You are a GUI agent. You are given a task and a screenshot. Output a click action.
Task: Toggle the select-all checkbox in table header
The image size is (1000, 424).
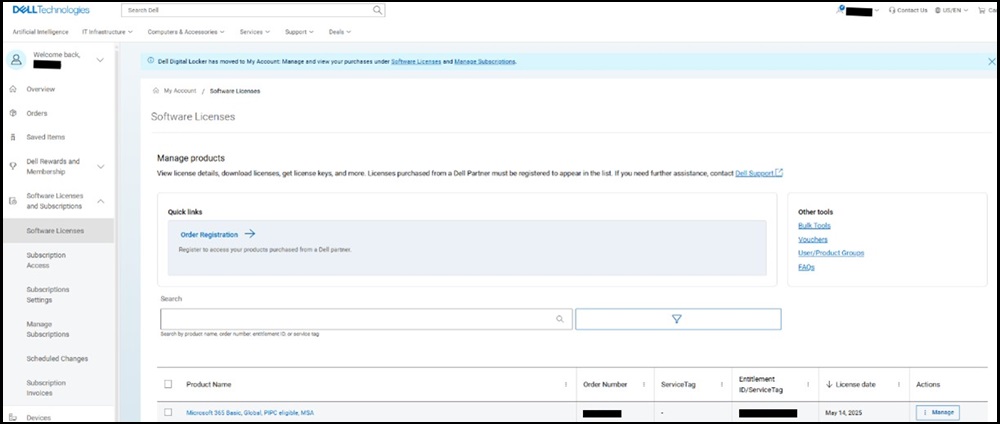click(x=168, y=384)
